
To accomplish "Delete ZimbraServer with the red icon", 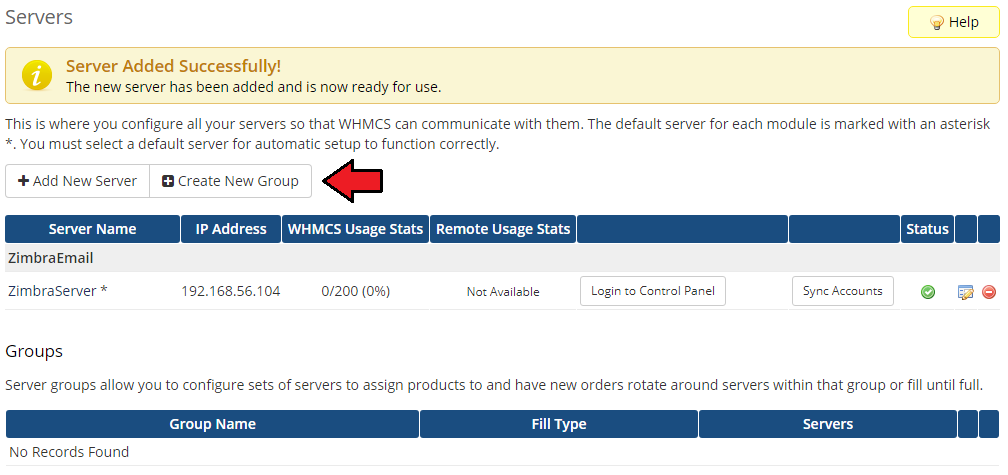I will coord(989,292).
